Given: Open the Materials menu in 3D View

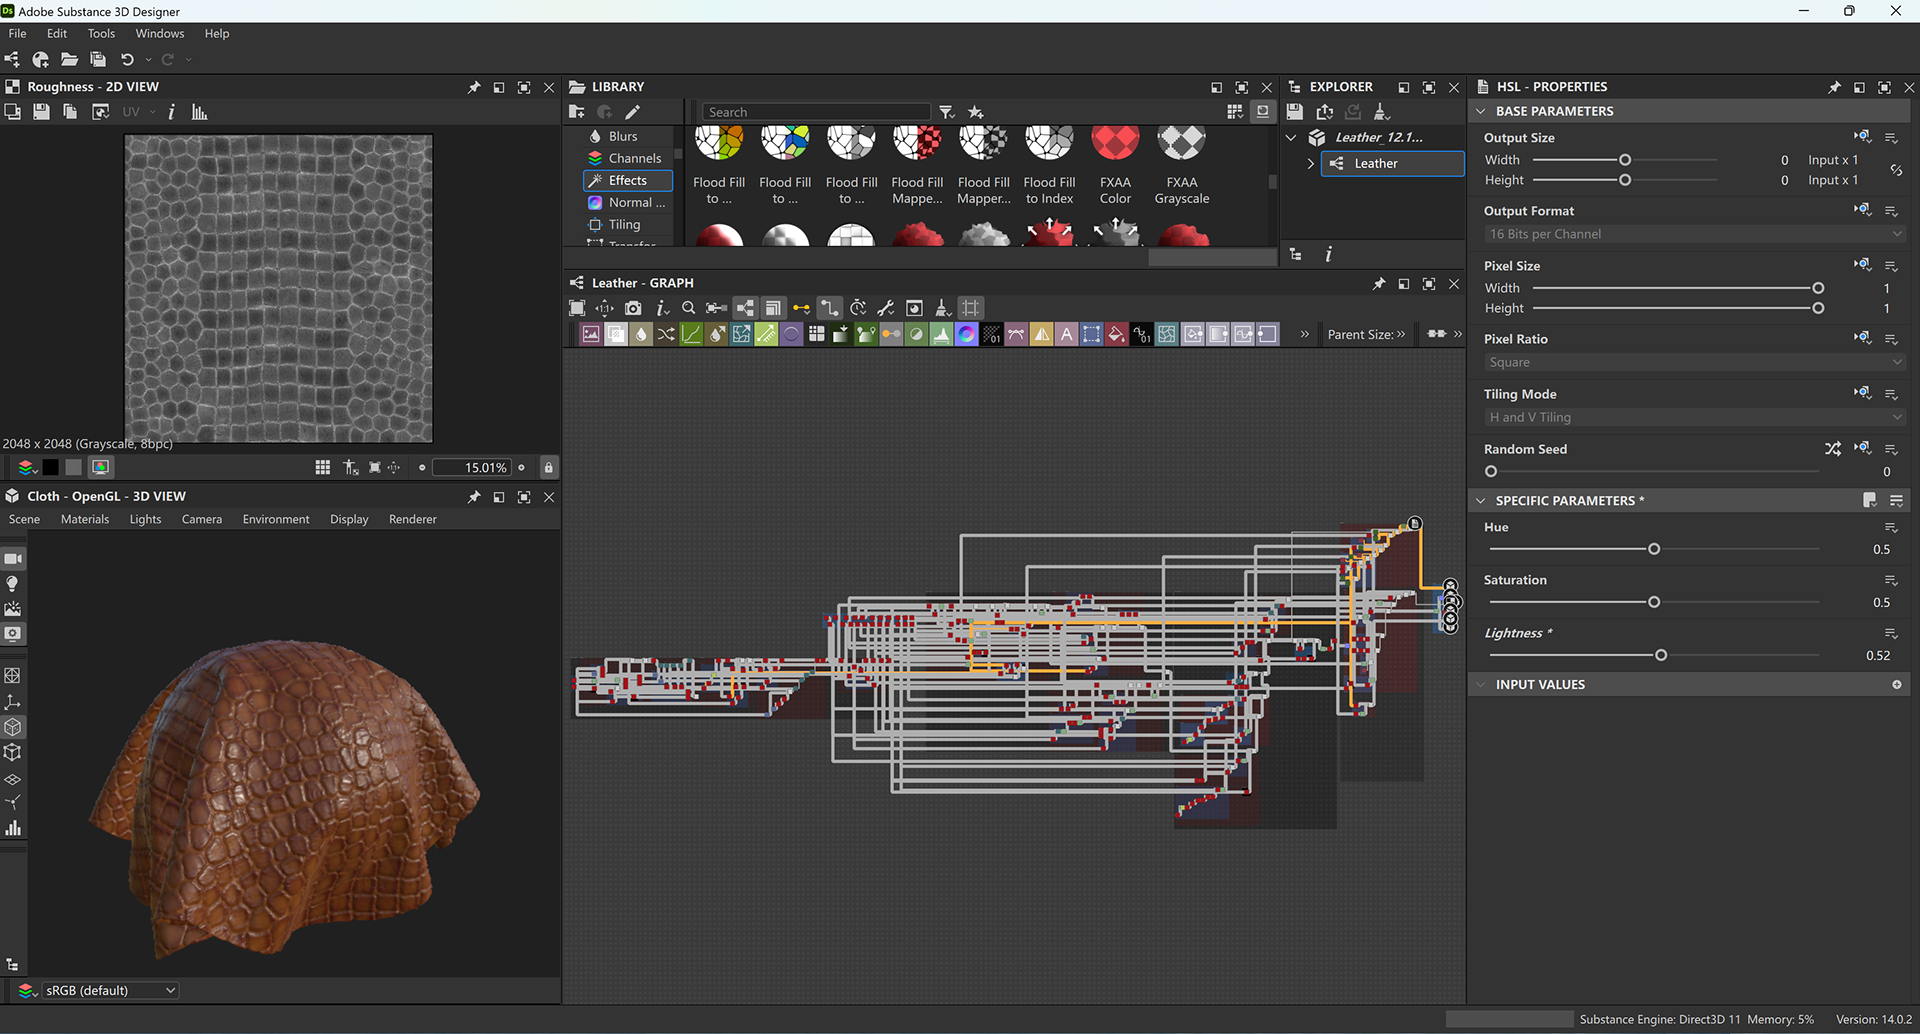Looking at the screenshot, I should click(84, 519).
